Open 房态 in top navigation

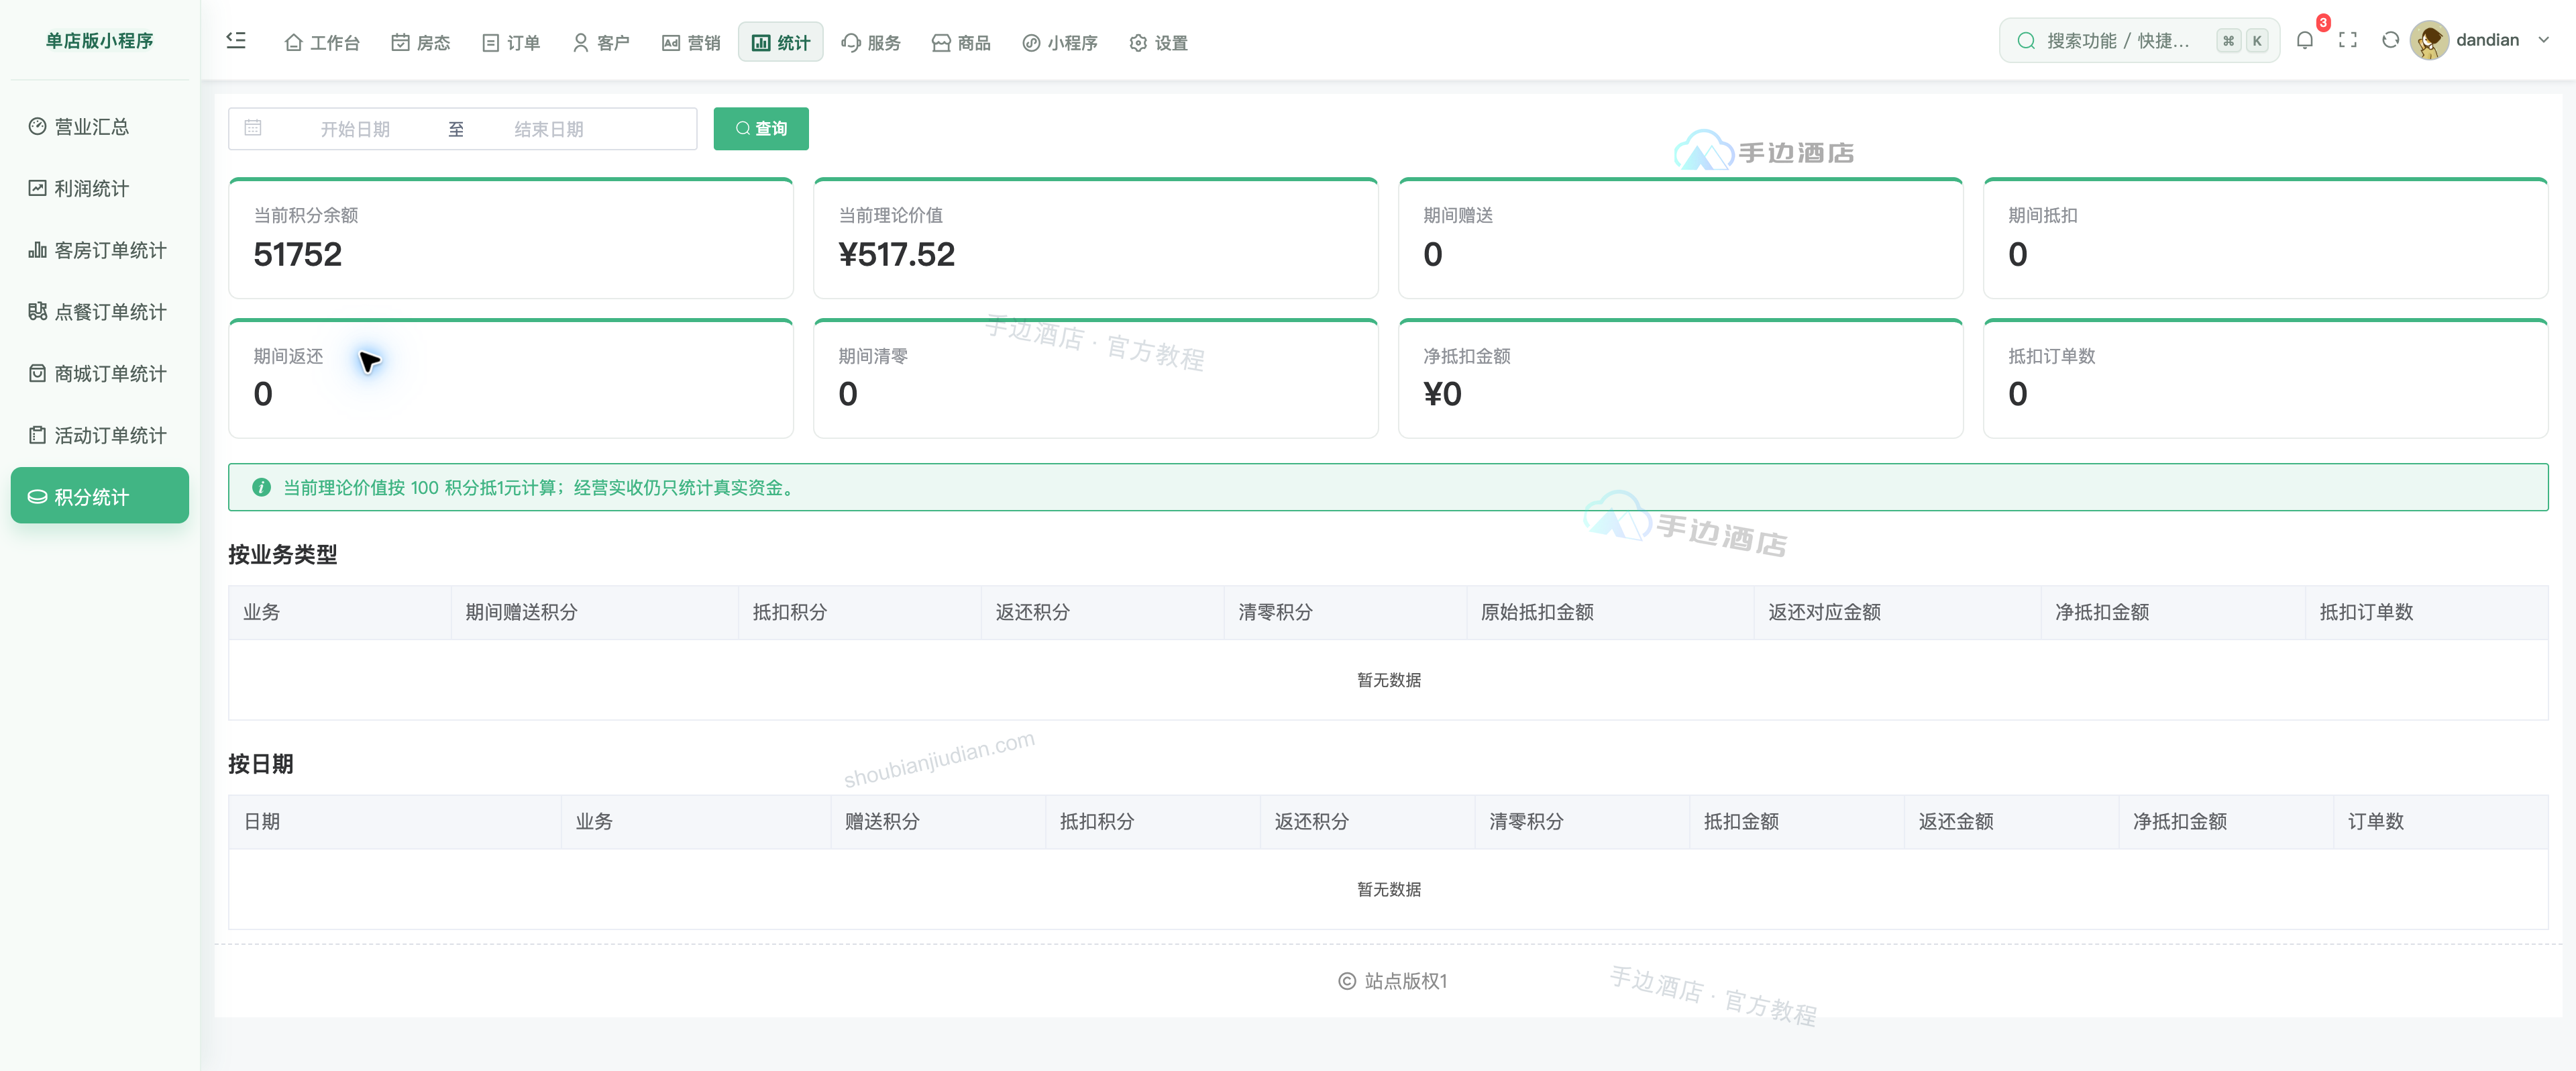(420, 43)
